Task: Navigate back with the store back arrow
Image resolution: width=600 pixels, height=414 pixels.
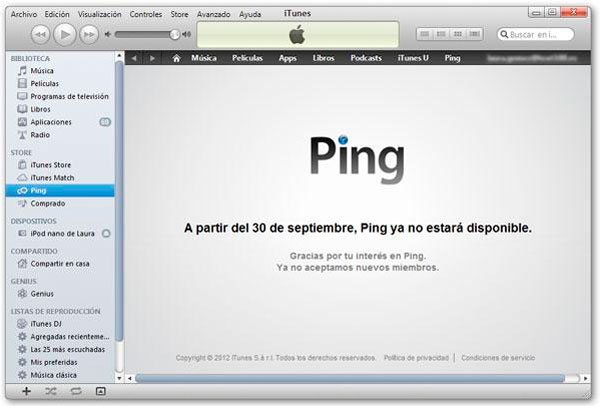Action: (136, 59)
